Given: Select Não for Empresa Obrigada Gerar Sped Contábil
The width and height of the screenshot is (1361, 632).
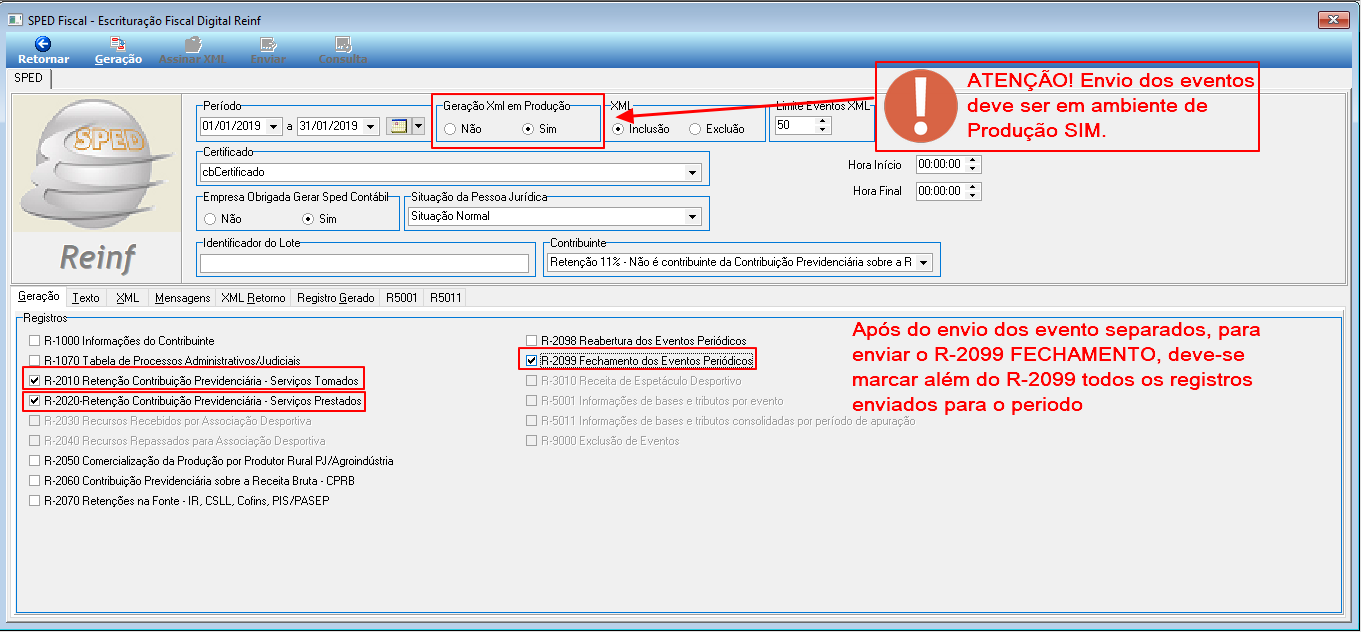Looking at the screenshot, I should [210, 219].
